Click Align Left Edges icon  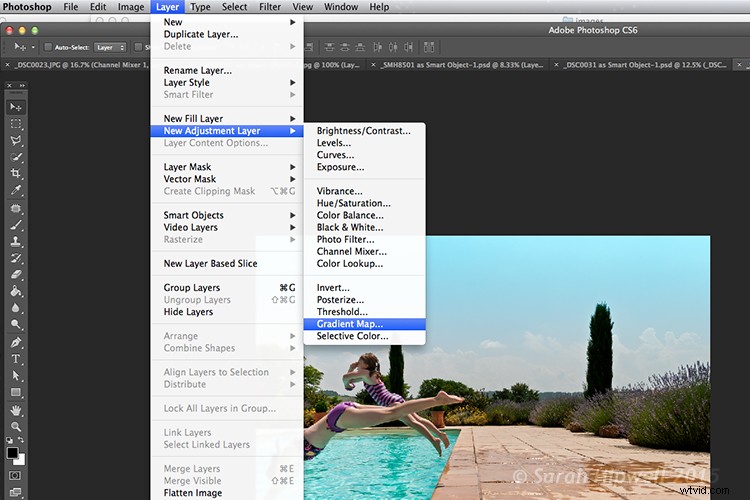coord(377,47)
